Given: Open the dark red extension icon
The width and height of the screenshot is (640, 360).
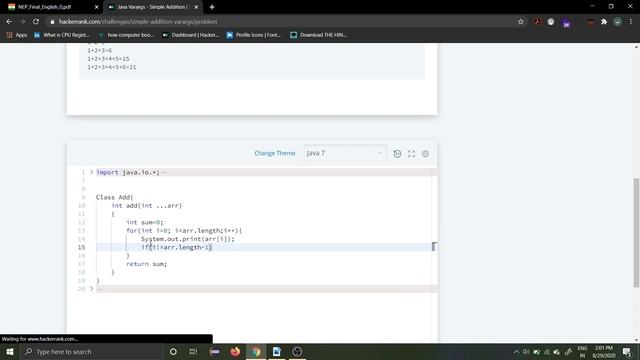Looking at the screenshot, I should pyautogui.click(x=590, y=22).
